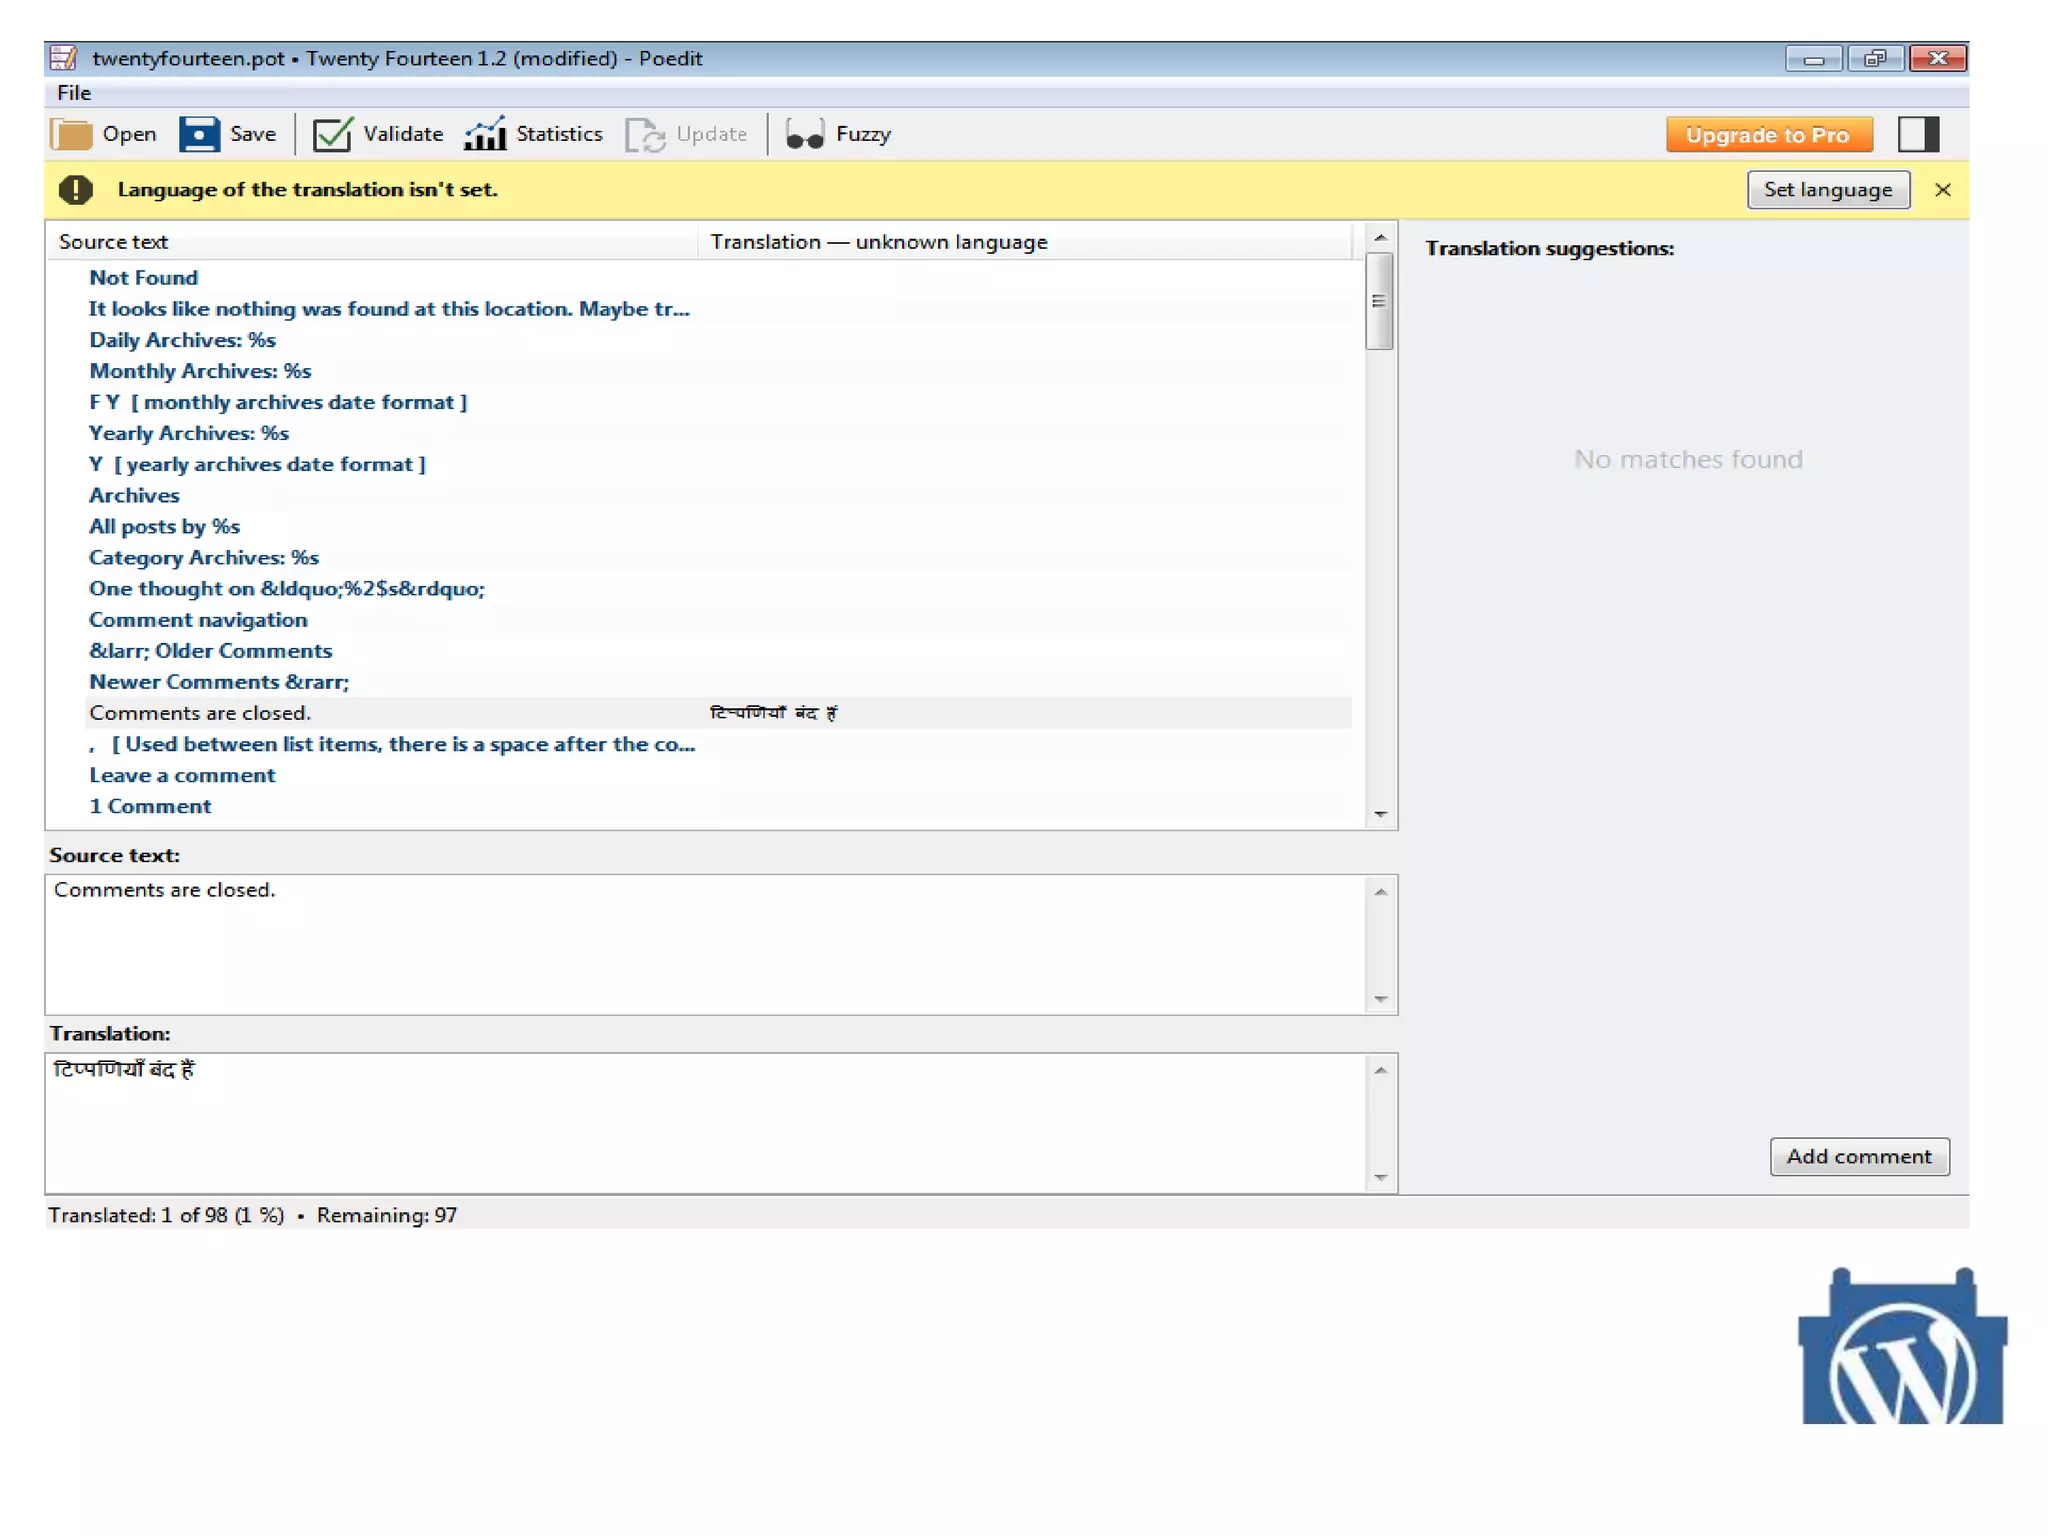This screenshot has width=2048, height=1536.
Task: Click the Open folder icon
Action: click(x=71, y=134)
